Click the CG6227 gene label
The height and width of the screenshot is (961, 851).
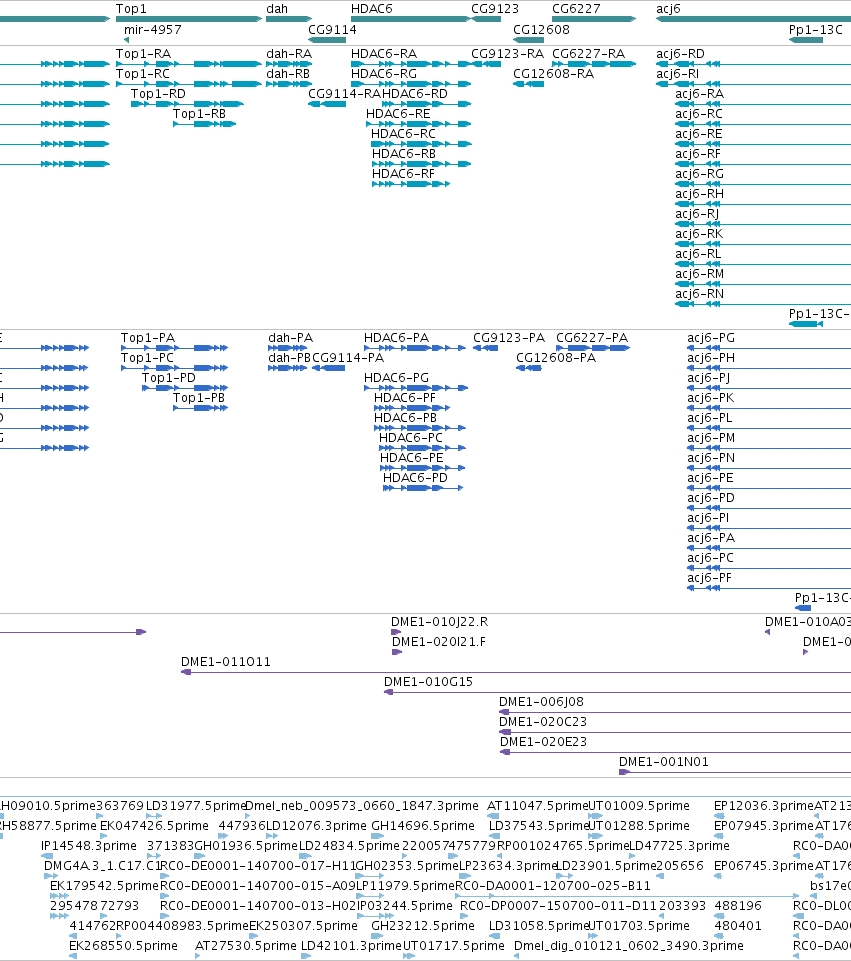[576, 9]
